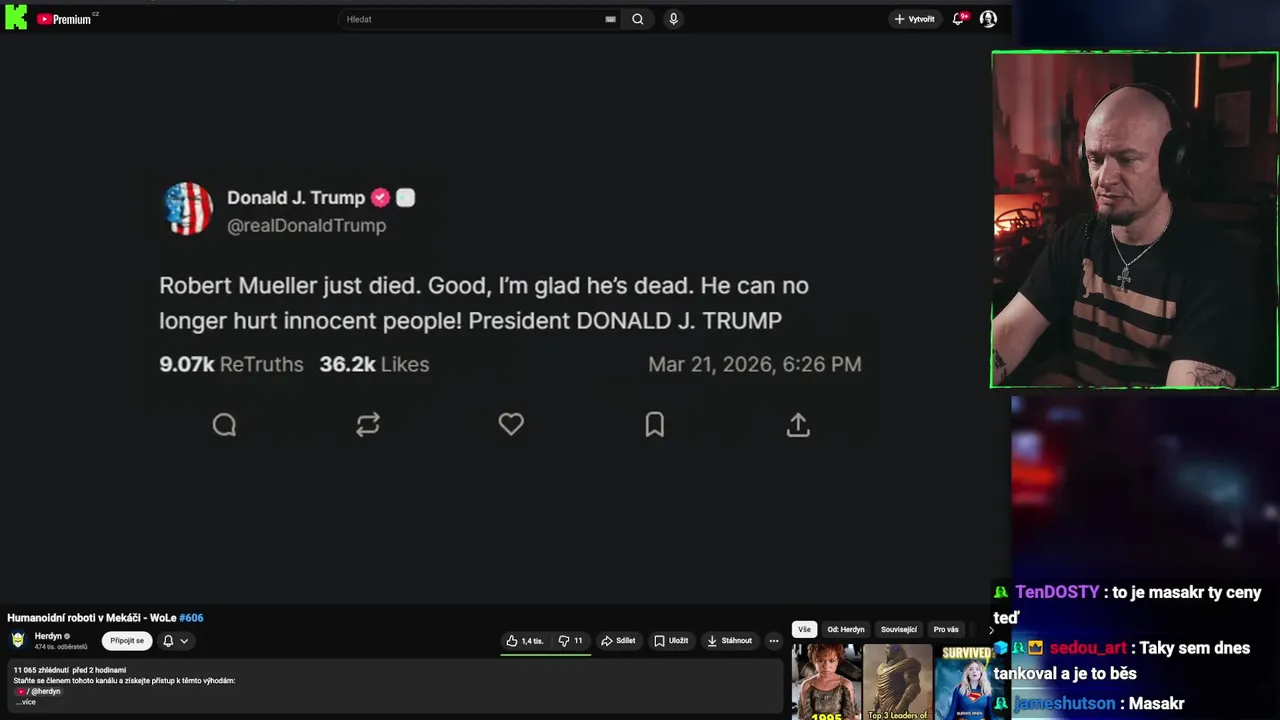The image size is (1280, 720).
Task: Open the YouTube Premium home logo
Action: point(64,19)
